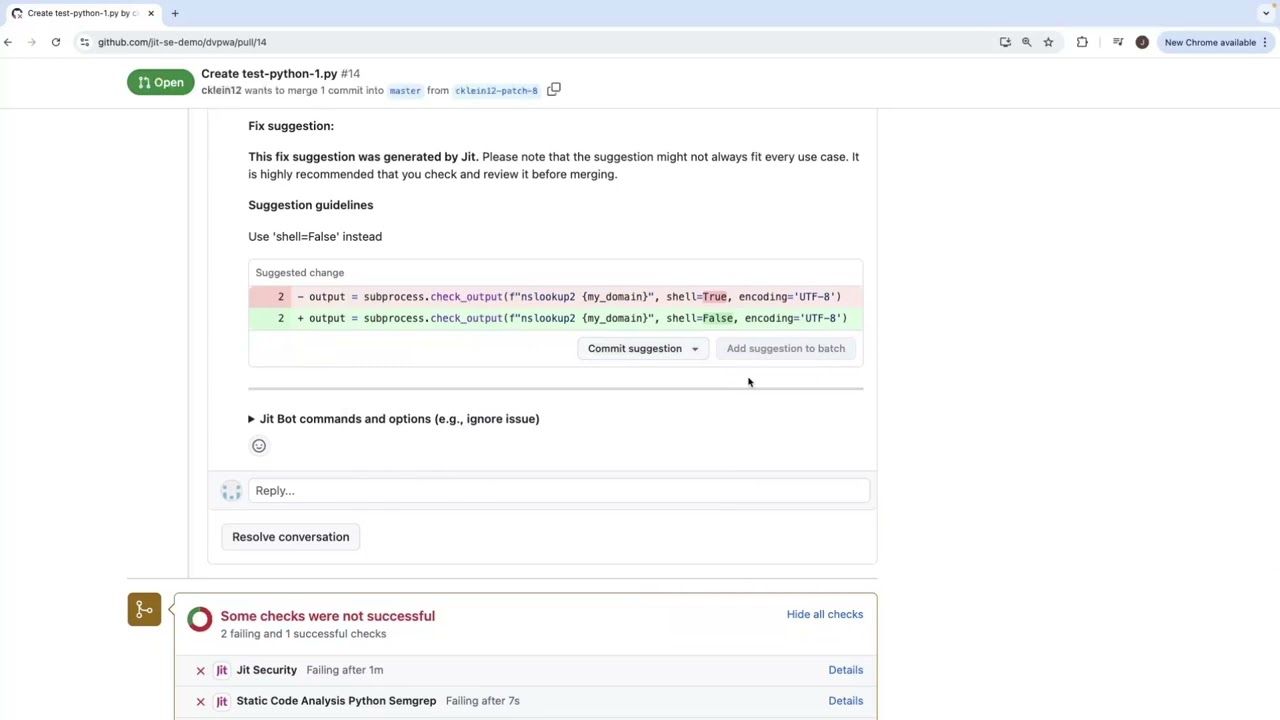Click Add suggestion to batch button

point(786,349)
